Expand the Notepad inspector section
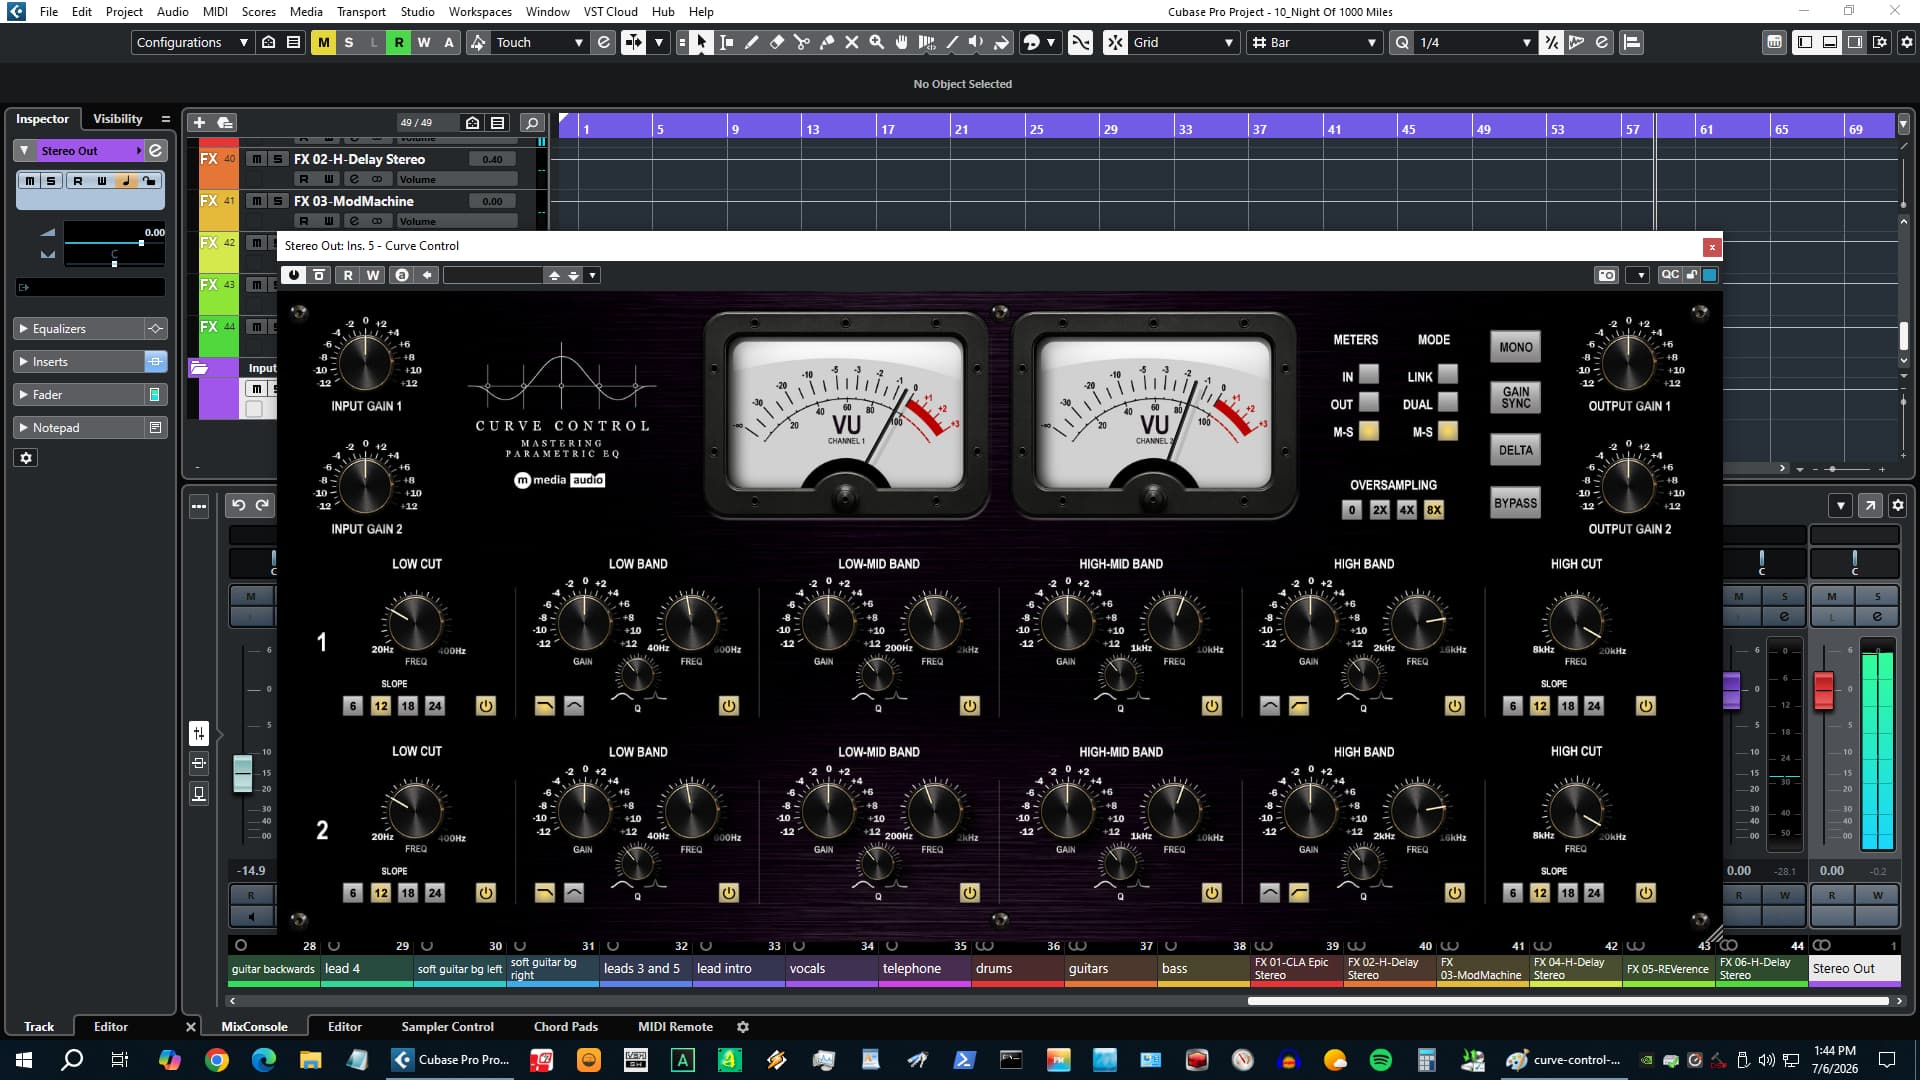The width and height of the screenshot is (1920, 1080). click(x=80, y=428)
